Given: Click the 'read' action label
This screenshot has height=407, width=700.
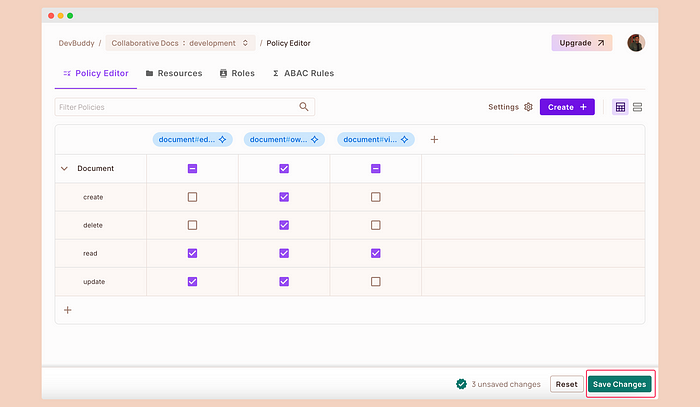Looking at the screenshot, I should tap(90, 253).
